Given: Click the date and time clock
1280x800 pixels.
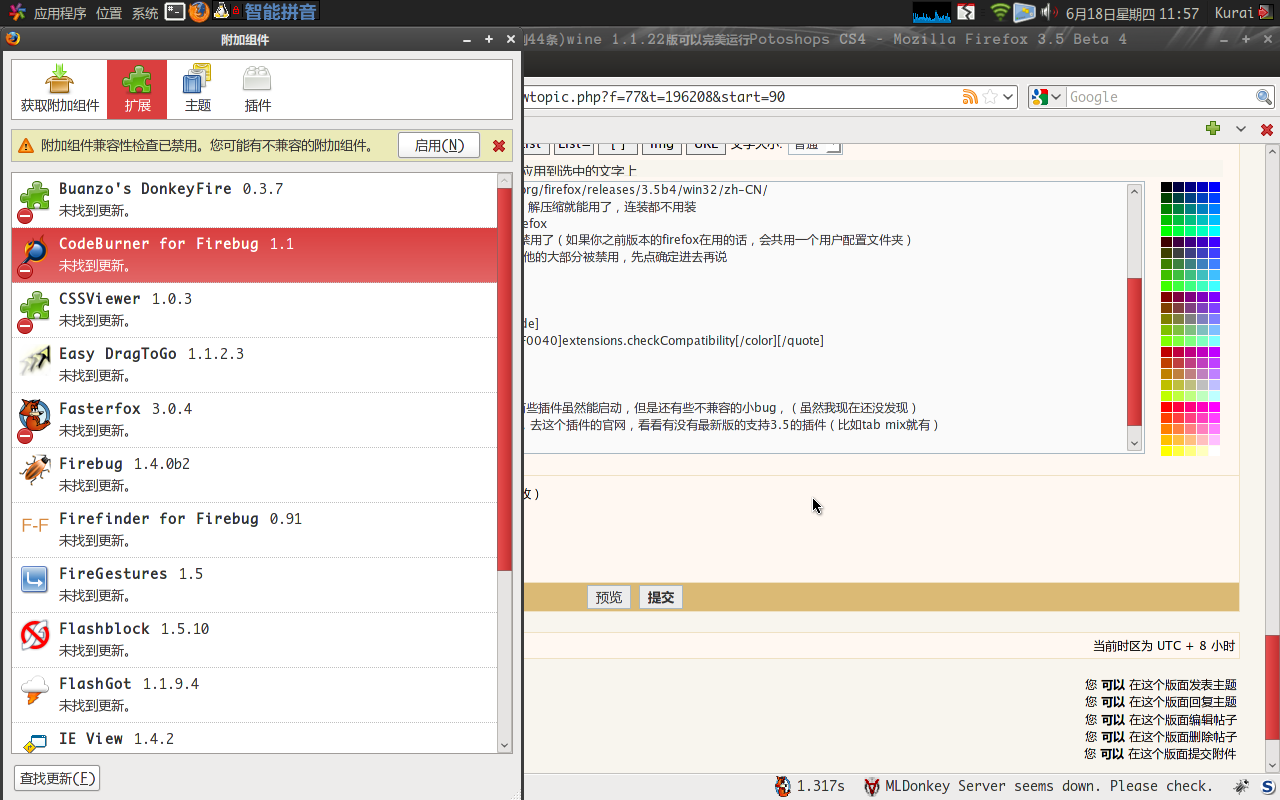Looking at the screenshot, I should tap(1132, 13).
